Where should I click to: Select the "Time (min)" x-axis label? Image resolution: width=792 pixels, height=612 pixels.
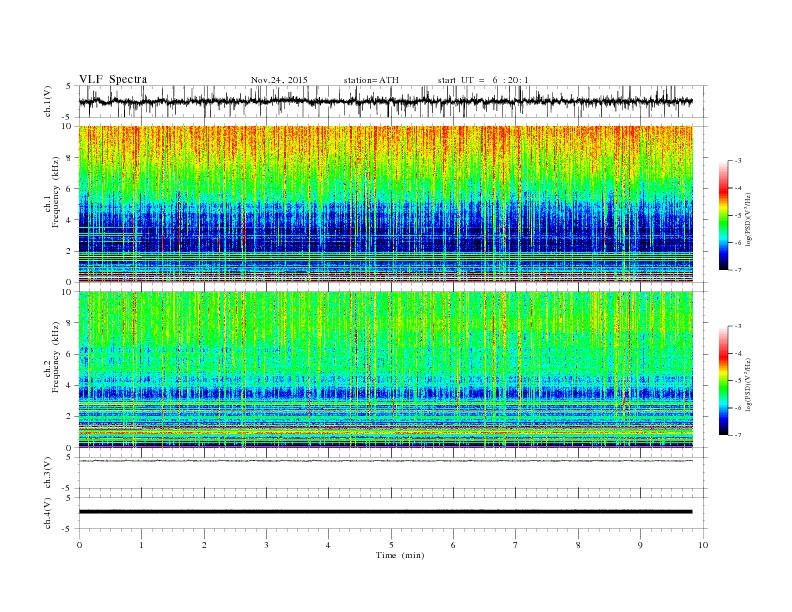(400, 555)
